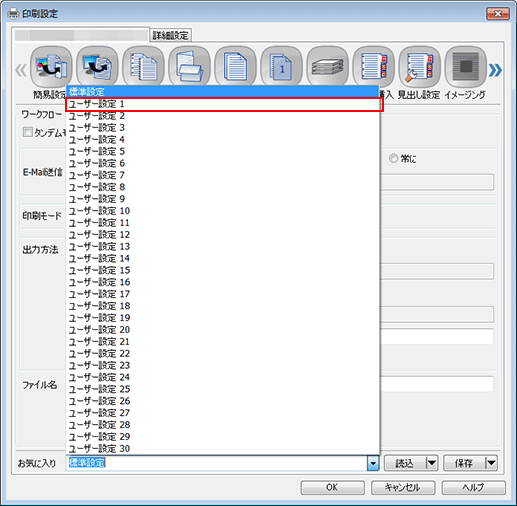Close the 印刷設定 dialog
Viewport: 517px width, 506px height.
coord(498,14)
